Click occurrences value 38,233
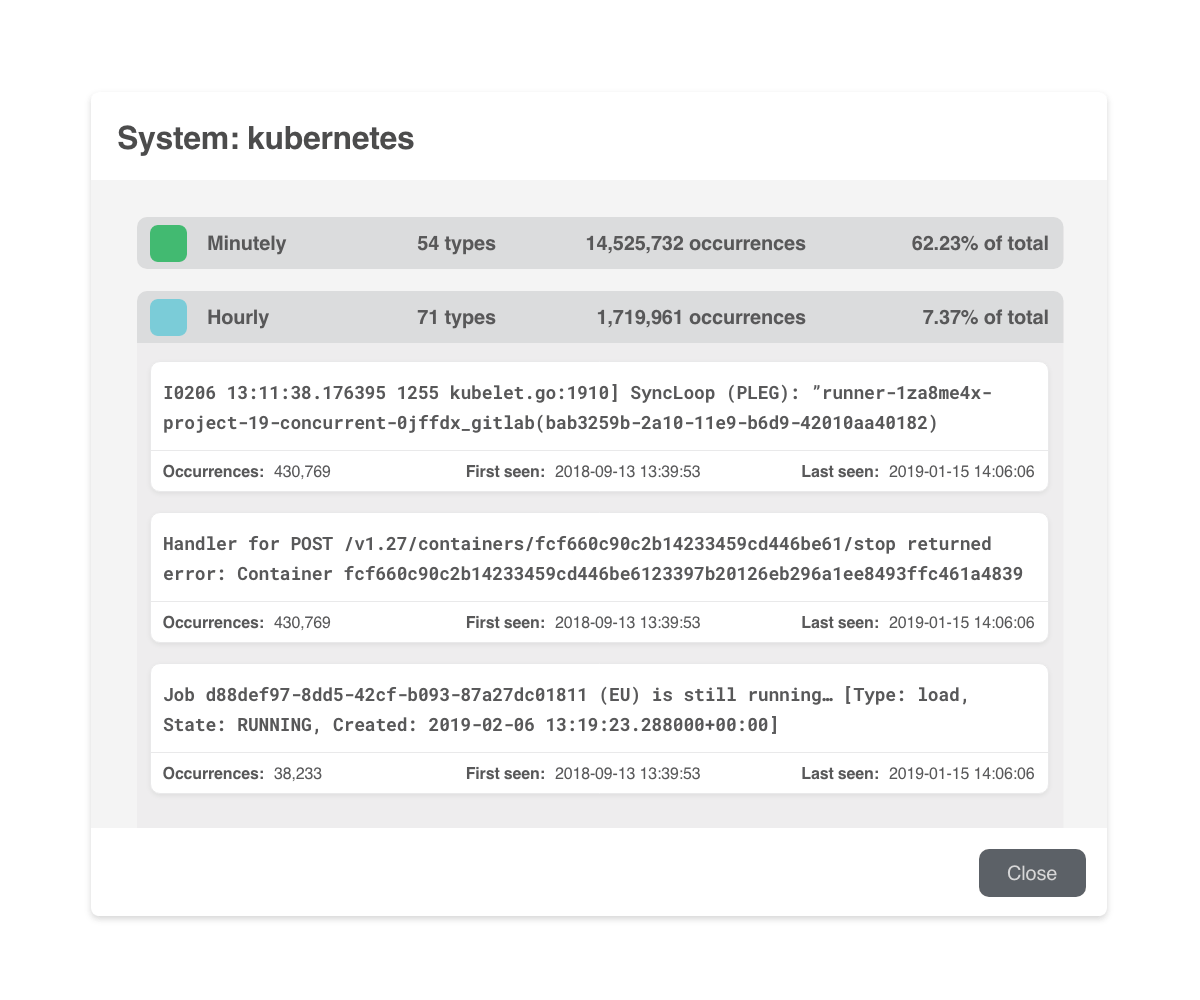This screenshot has height=1000, width=1200. (x=298, y=773)
